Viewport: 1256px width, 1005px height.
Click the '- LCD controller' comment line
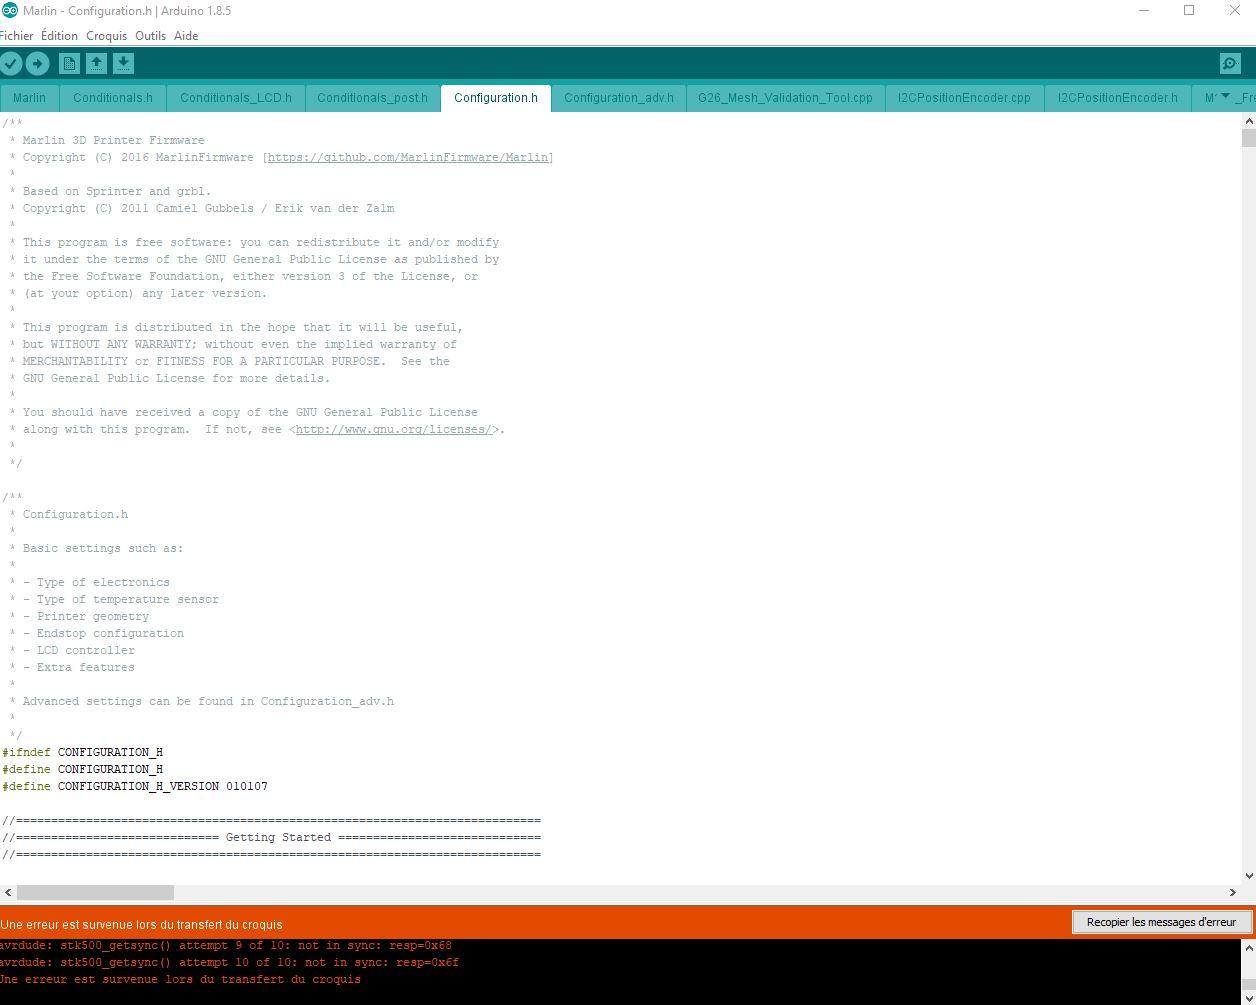tap(72, 650)
